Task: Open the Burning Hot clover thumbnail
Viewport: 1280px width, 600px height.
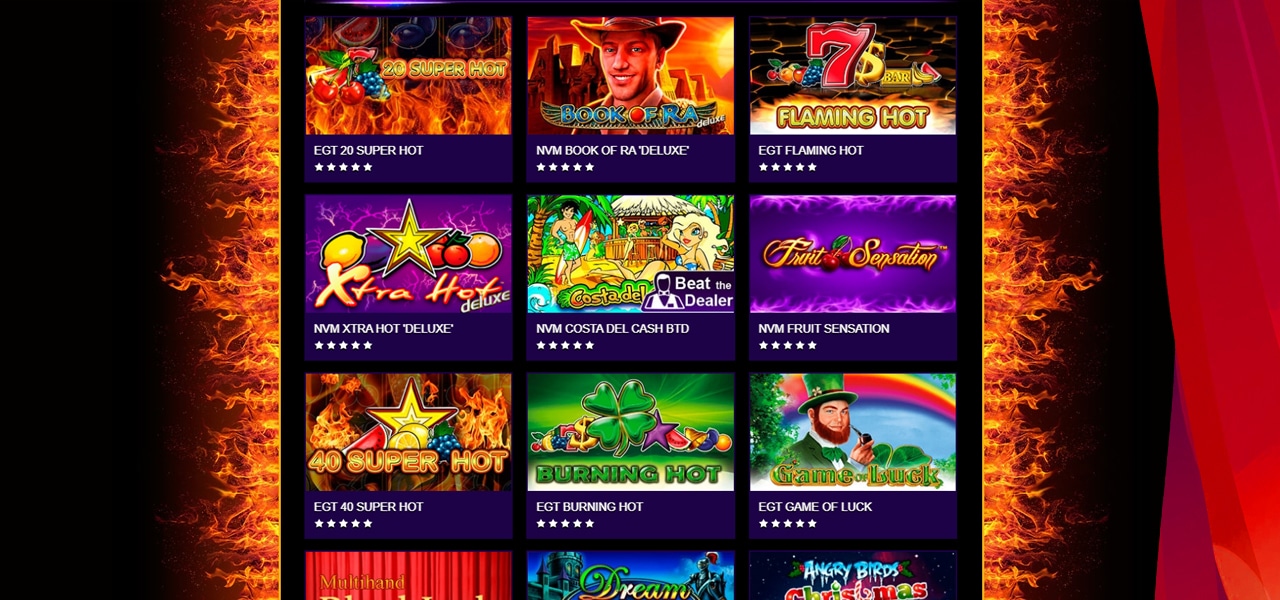Action: pos(630,432)
